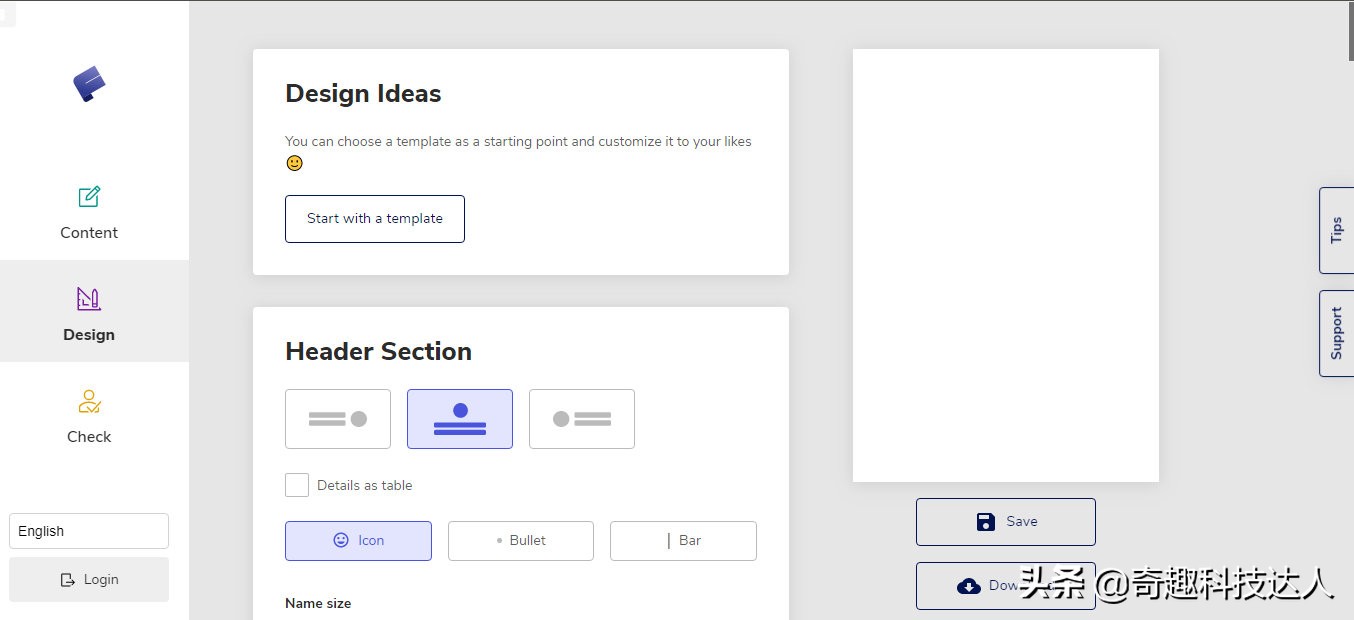Screen dimensions: 1354x620
Task: Open the English language dropdown
Action: coord(89,531)
